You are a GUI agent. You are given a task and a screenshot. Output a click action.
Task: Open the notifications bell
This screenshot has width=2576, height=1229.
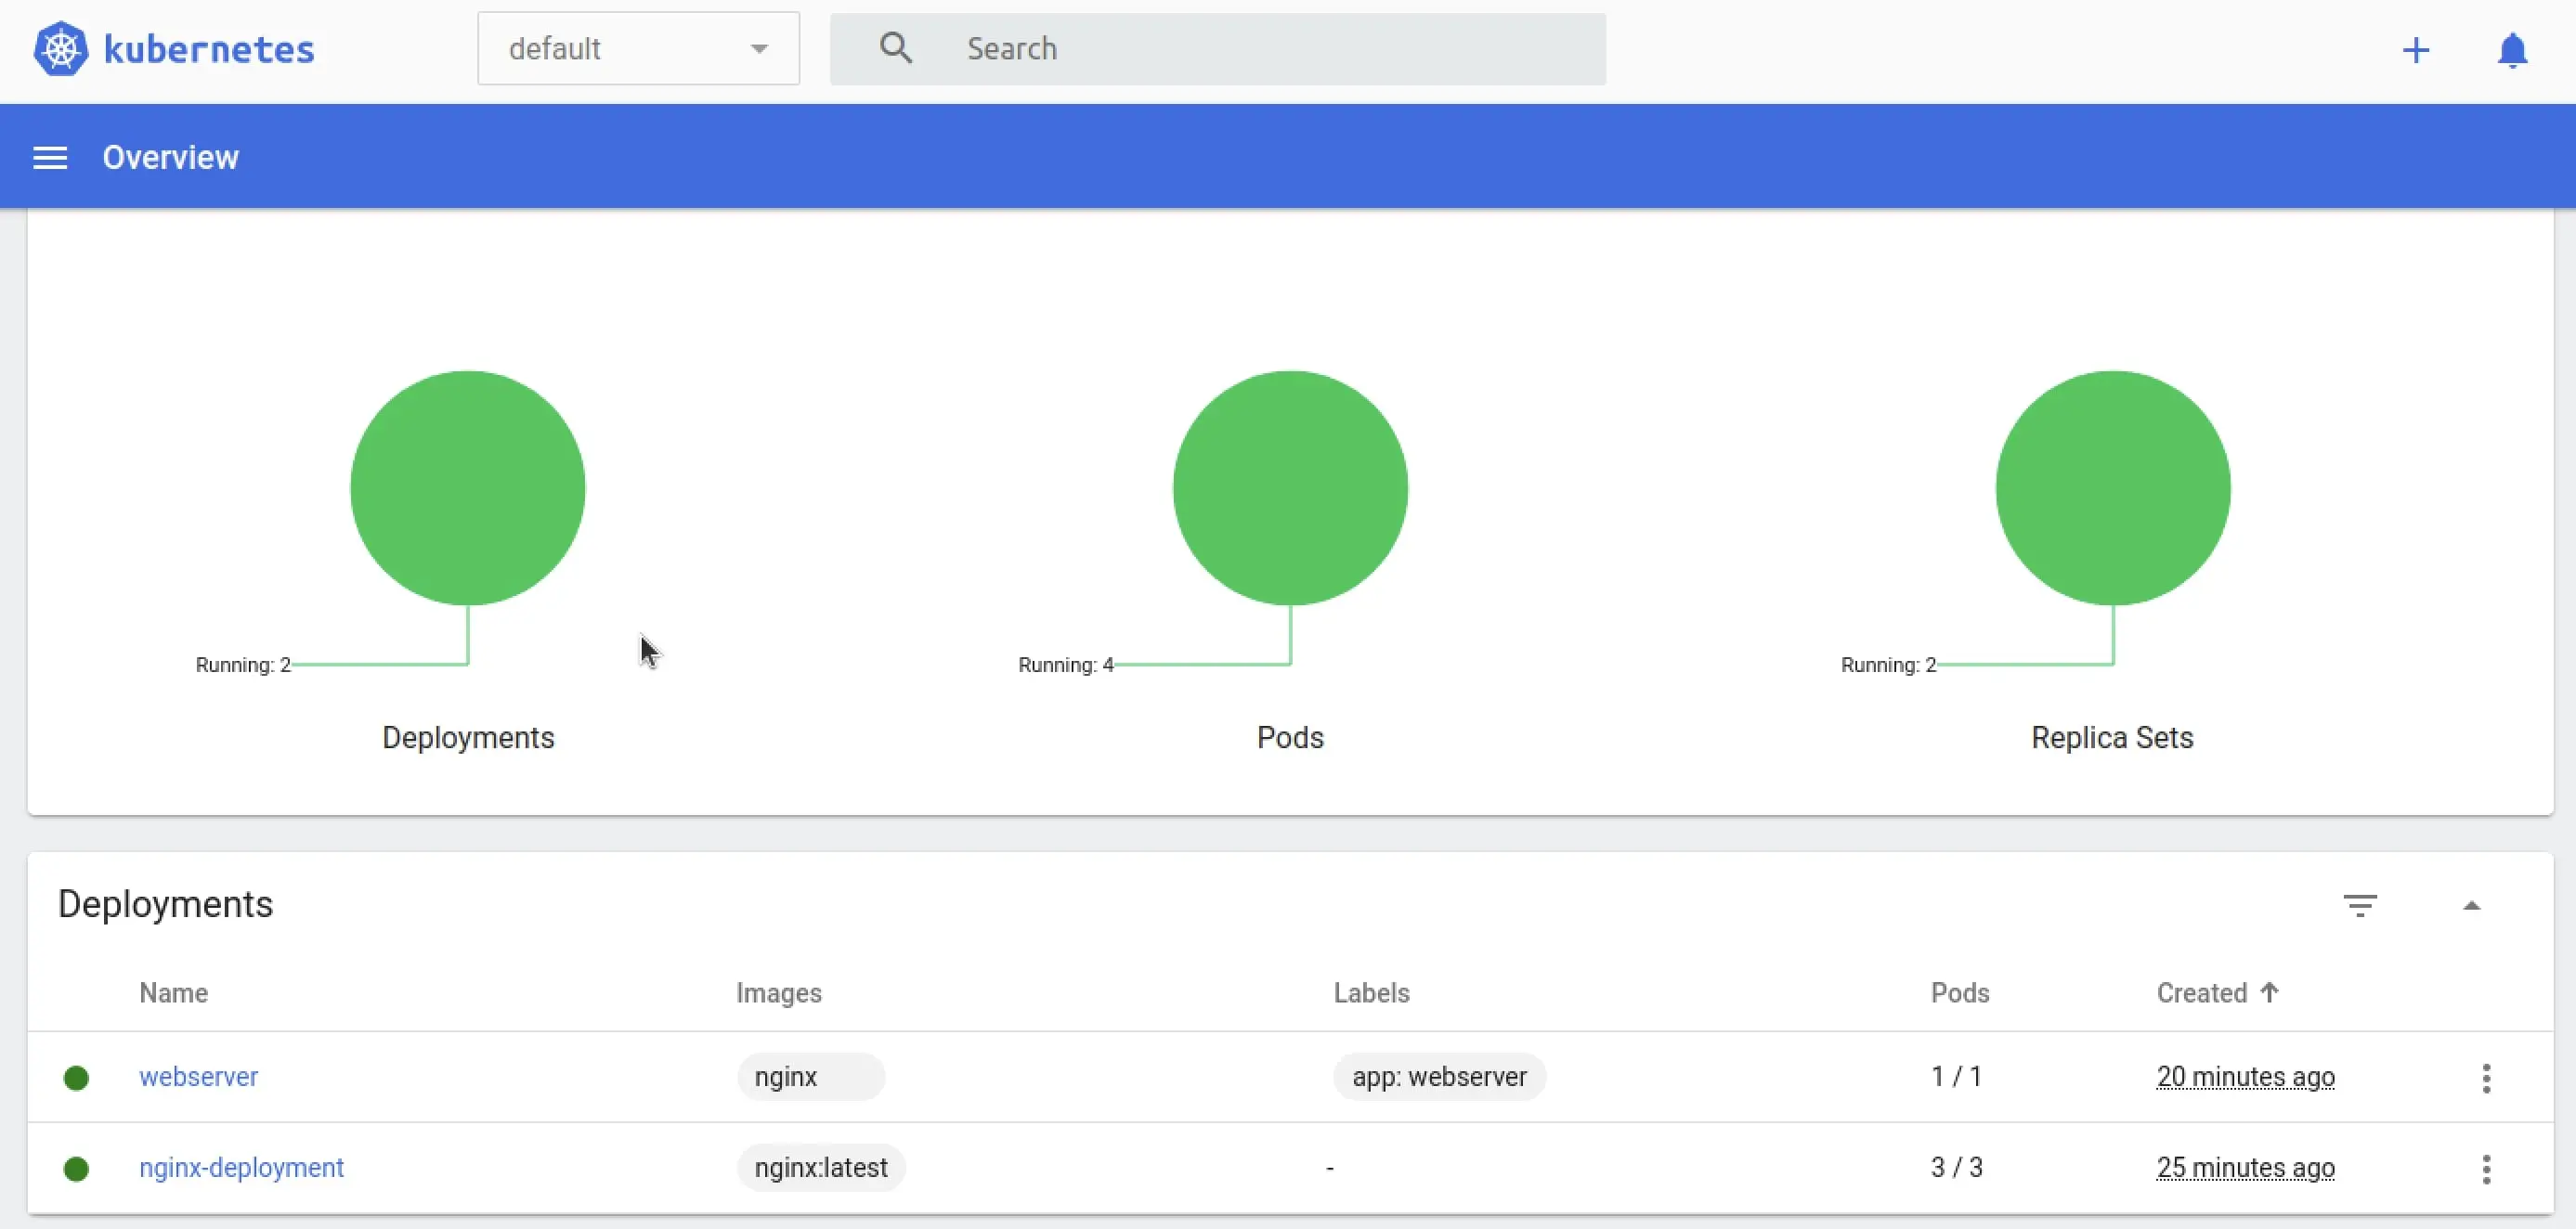pyautogui.click(x=2513, y=50)
